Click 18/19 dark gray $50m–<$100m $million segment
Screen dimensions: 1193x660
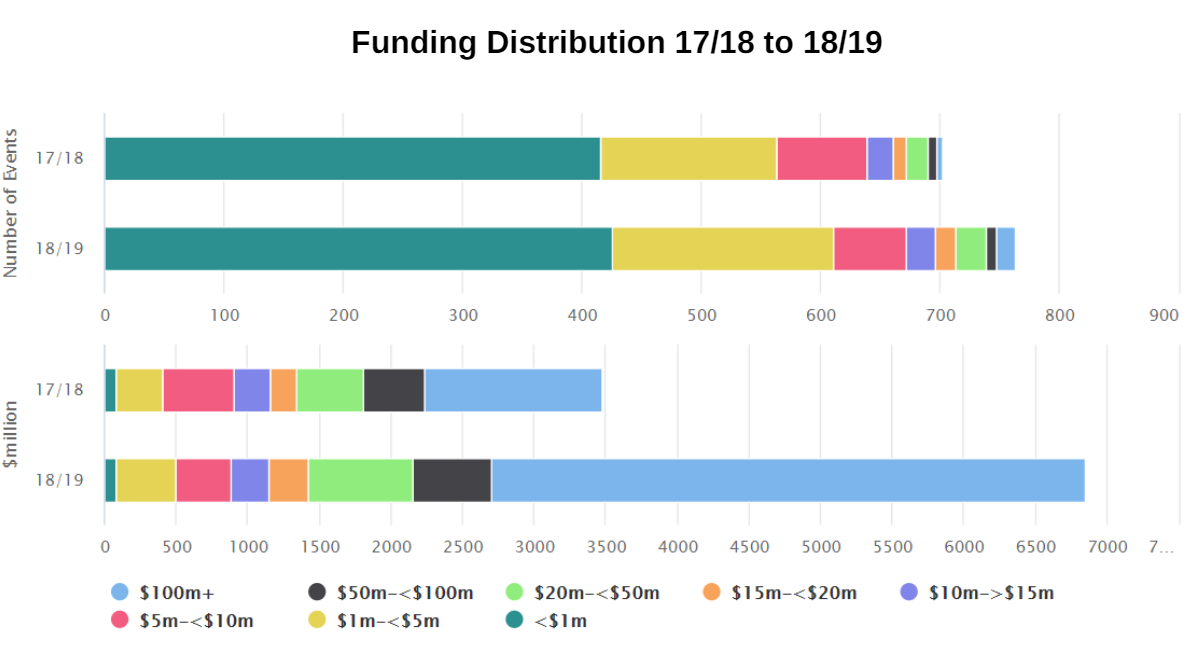452,481
